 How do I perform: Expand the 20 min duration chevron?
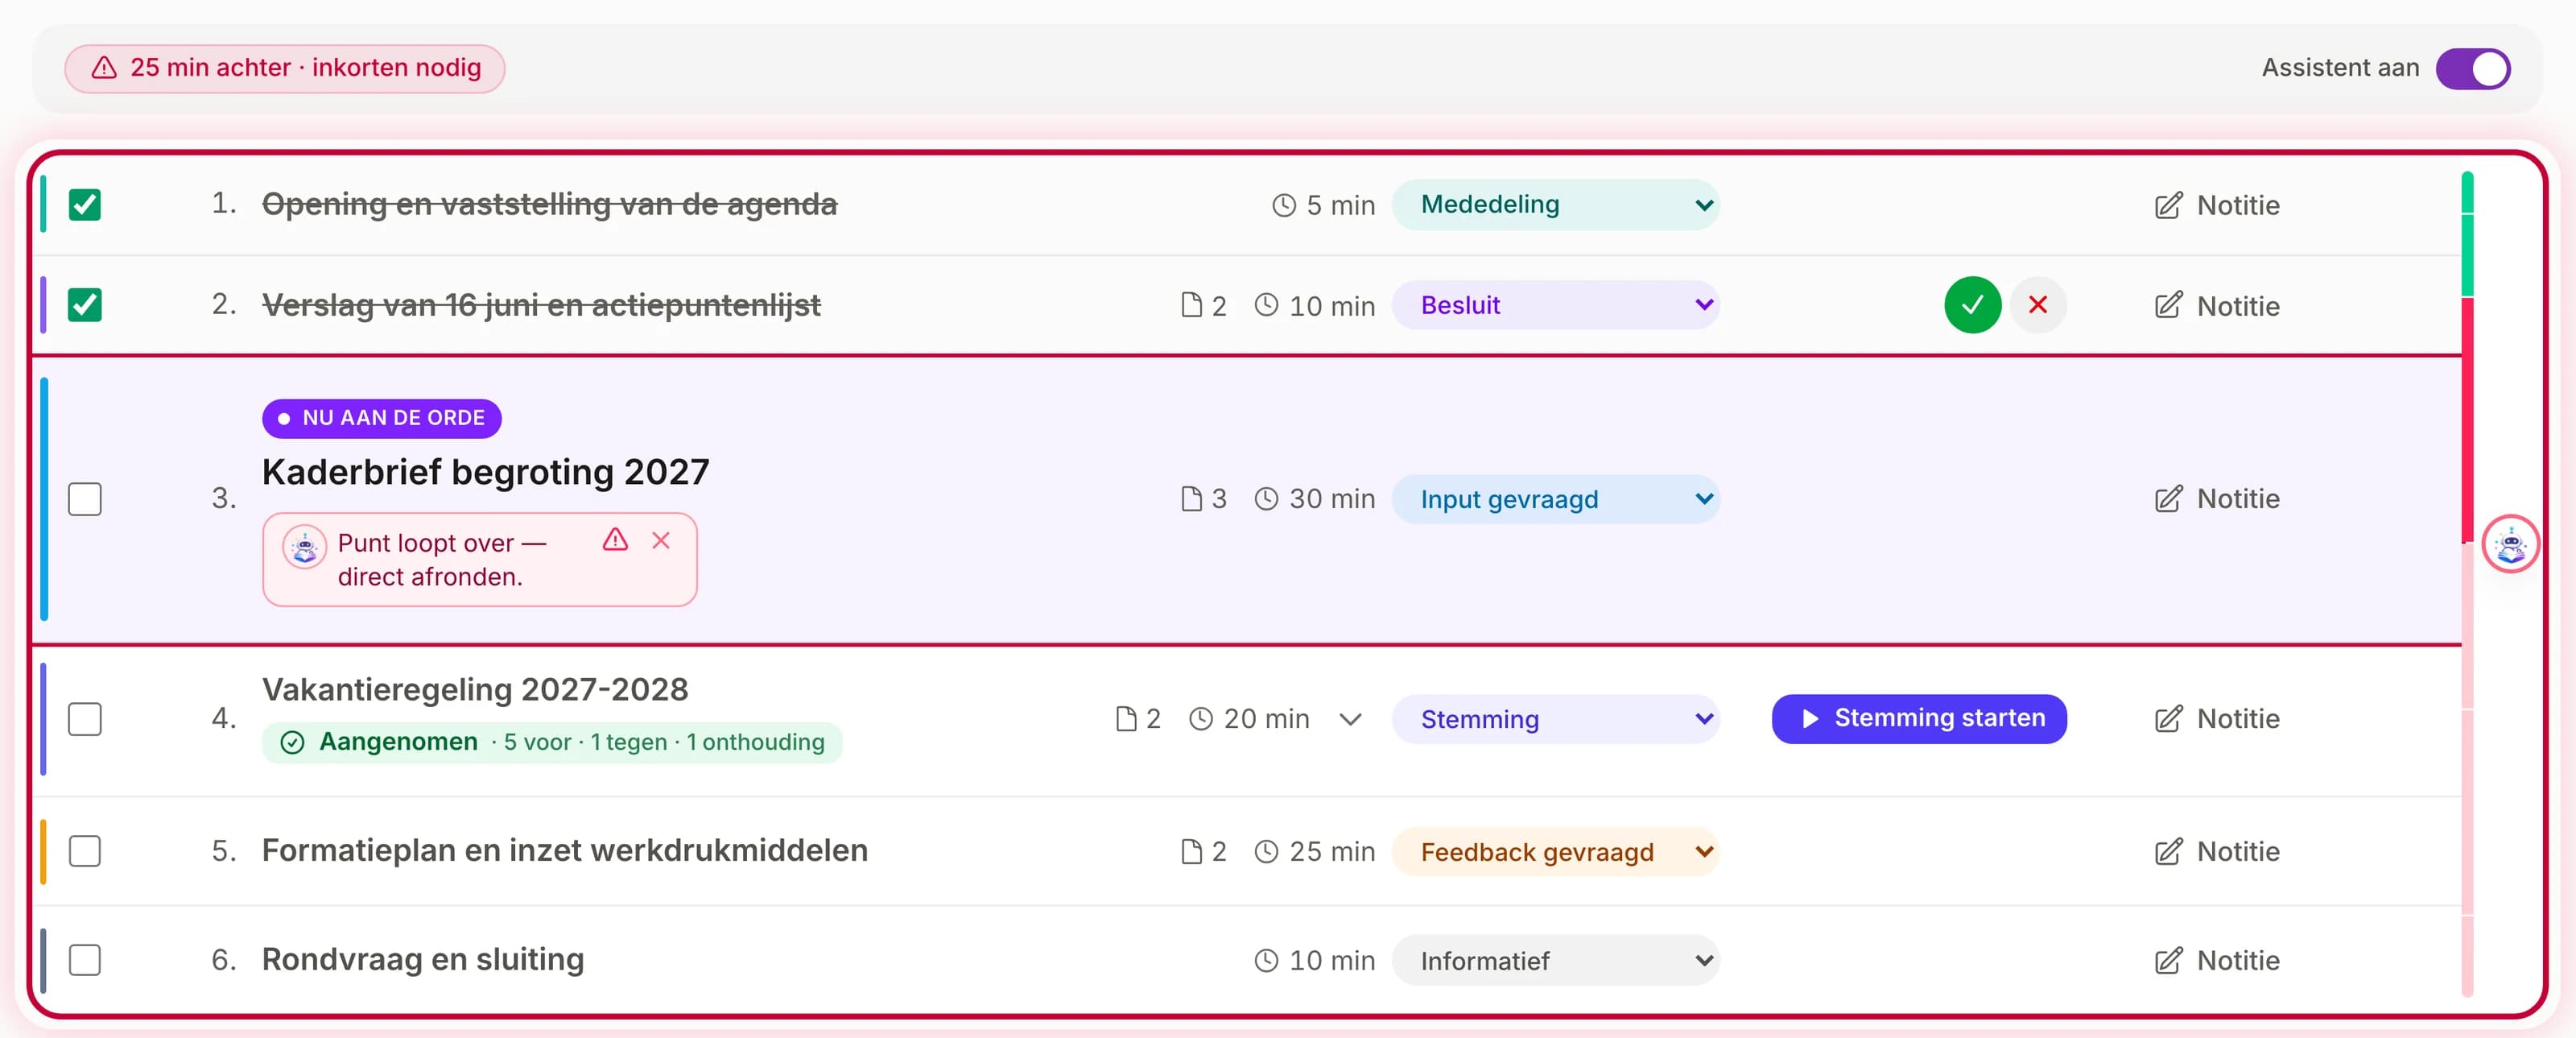[1350, 720]
